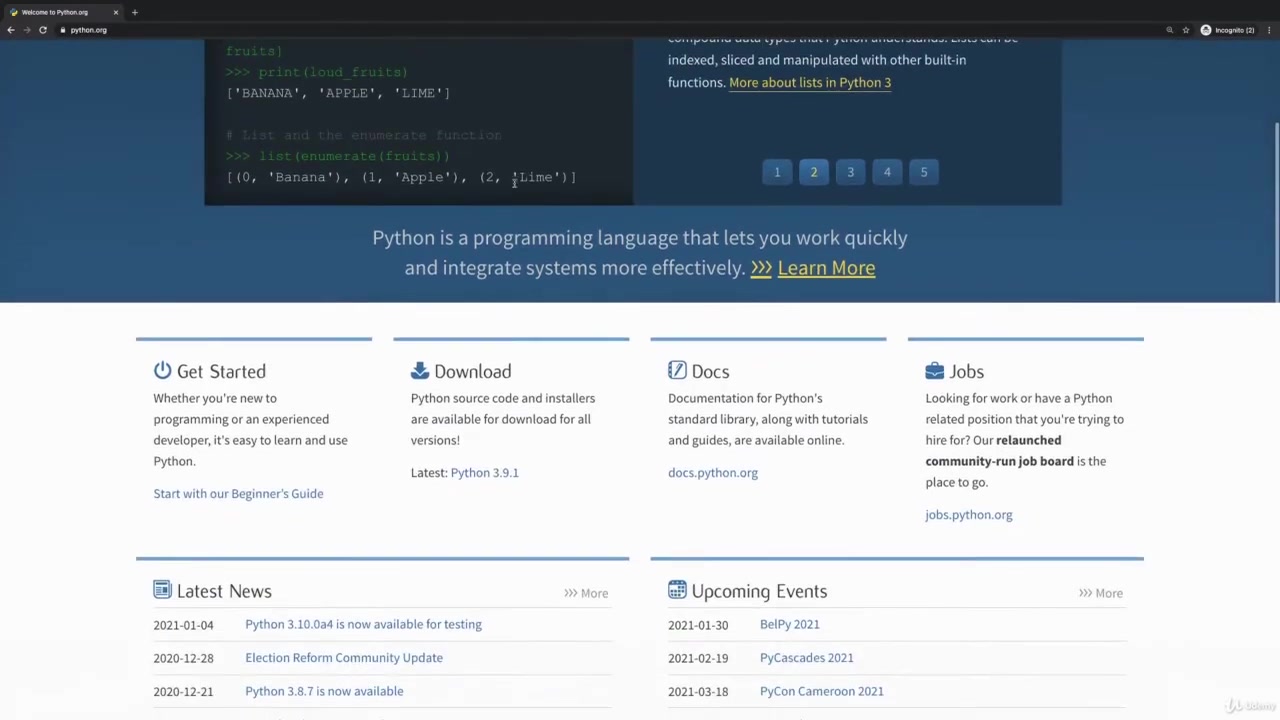Open the Python 3.9.1 latest download link
1280x720 pixels.
(x=484, y=473)
